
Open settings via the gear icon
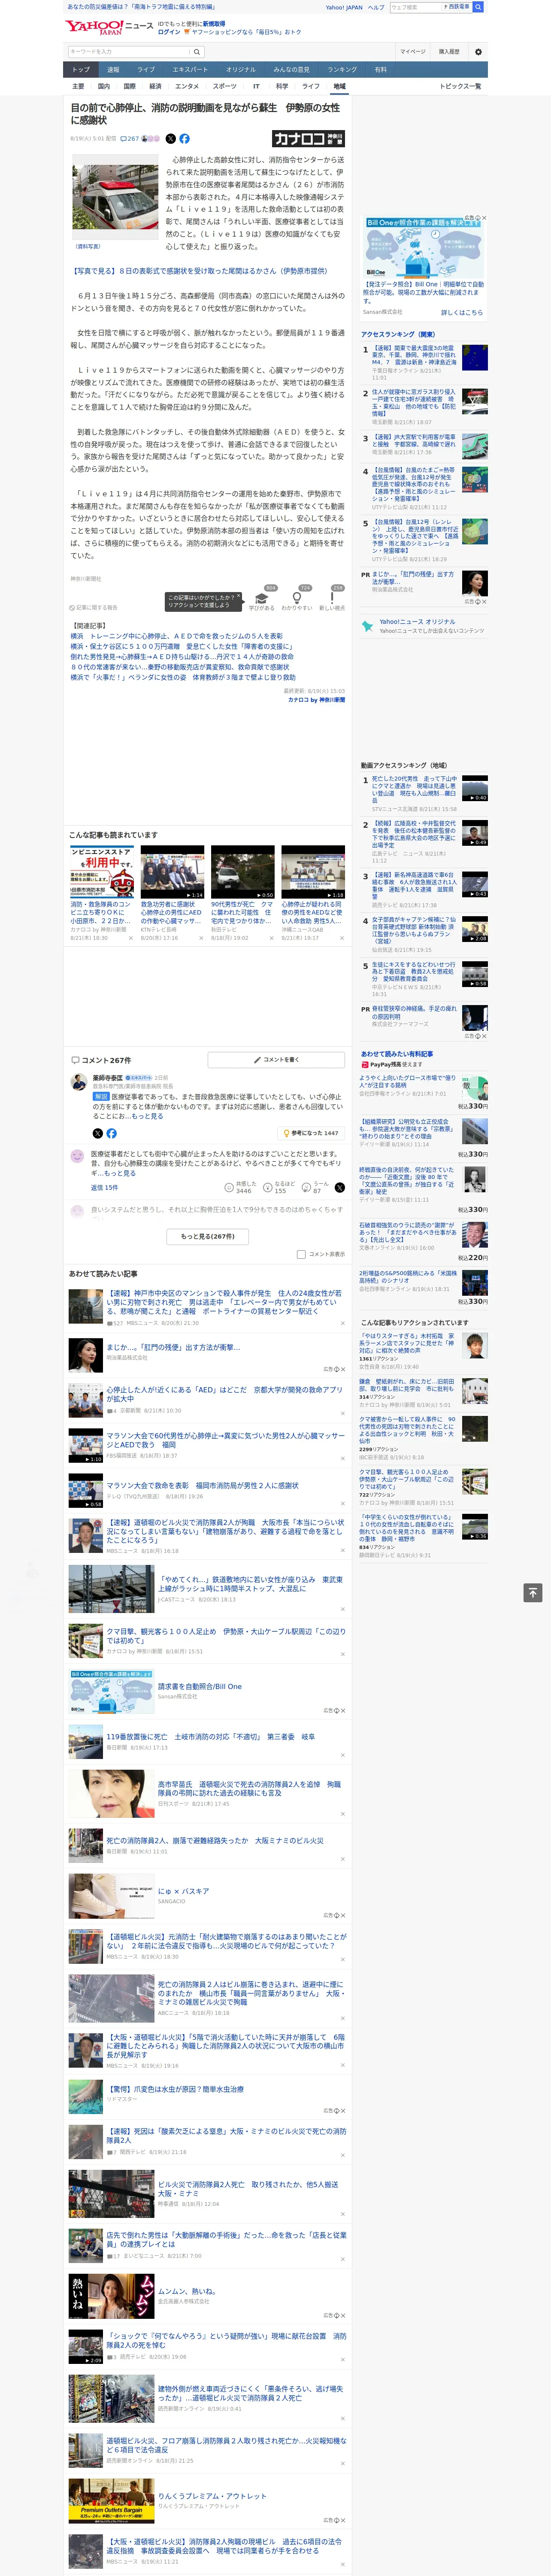(478, 52)
